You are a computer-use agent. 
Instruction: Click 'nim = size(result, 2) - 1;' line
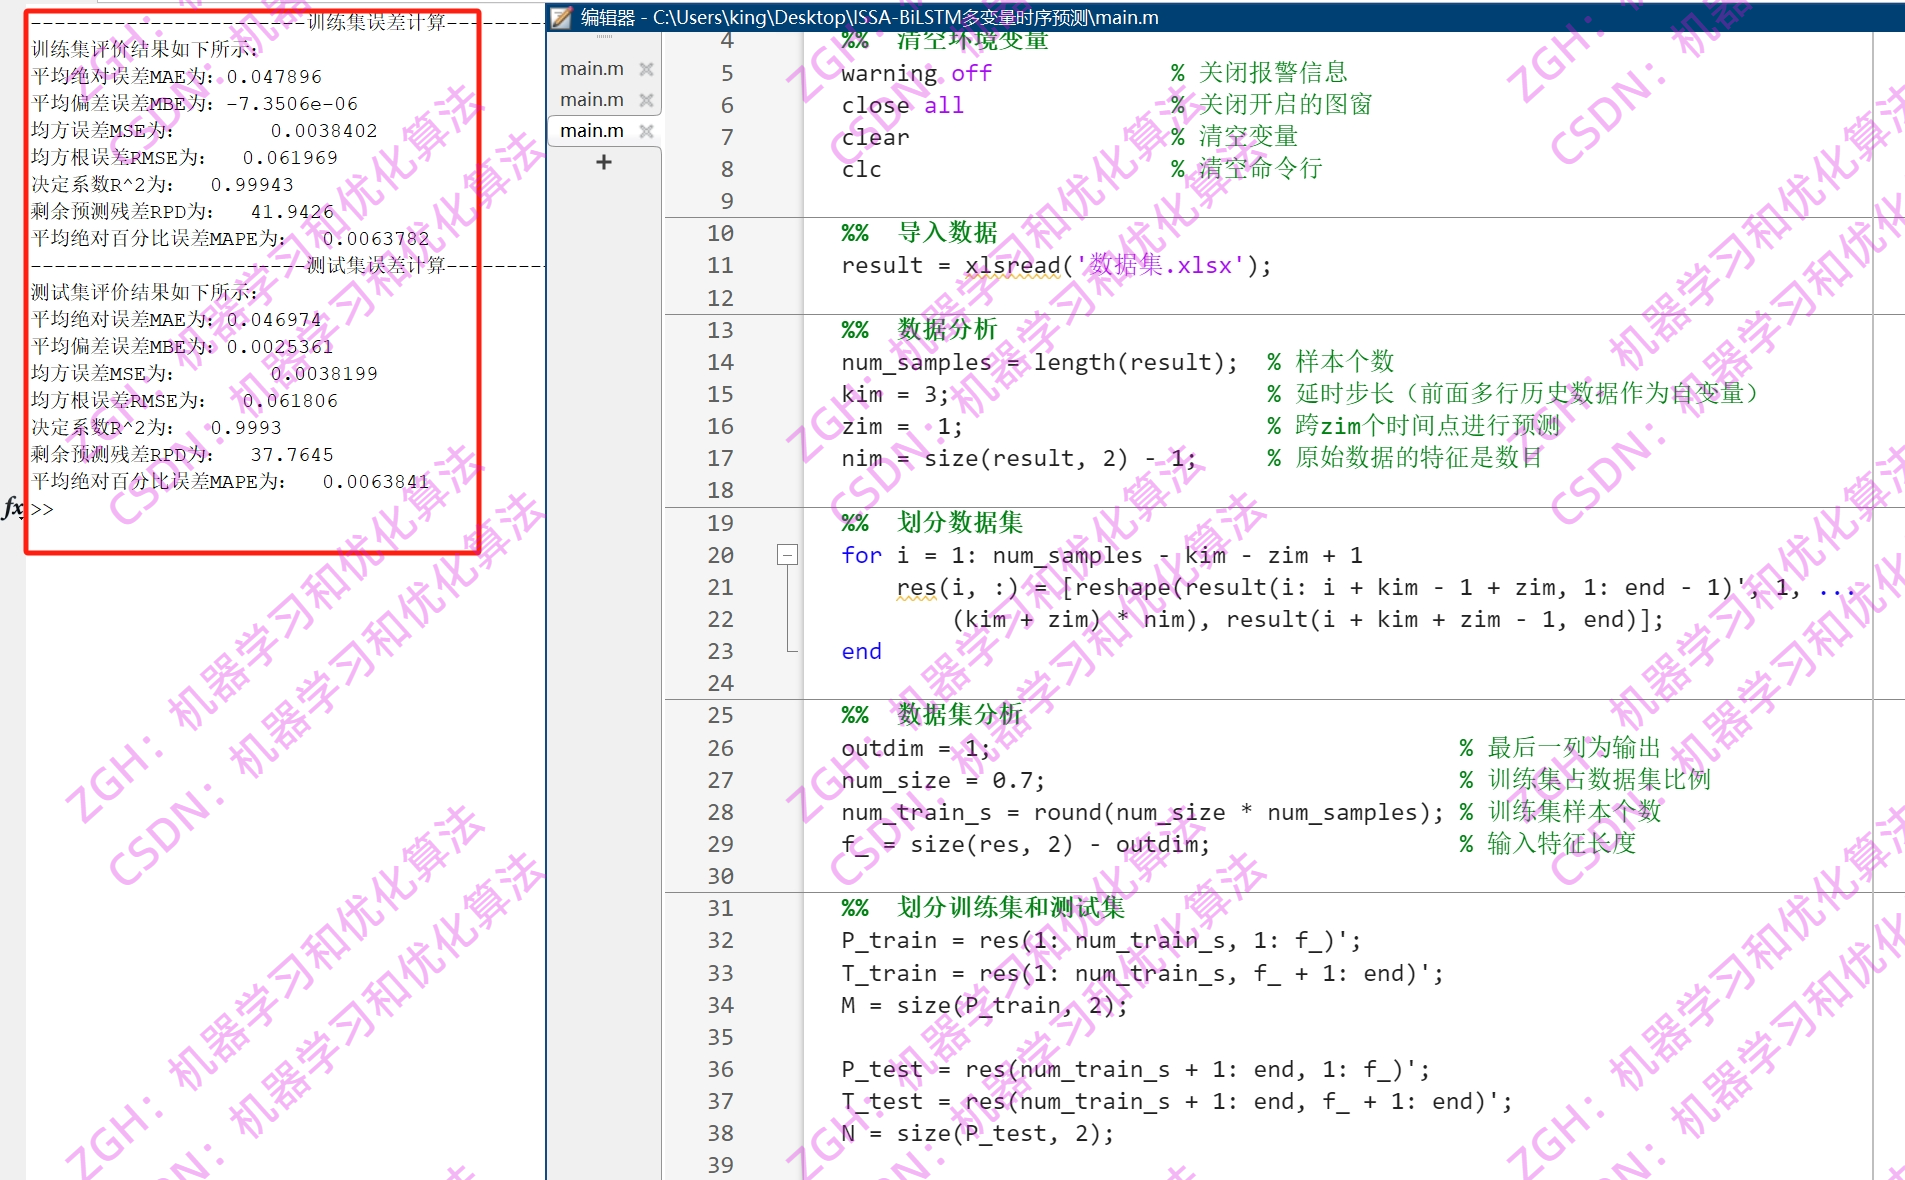(1018, 458)
